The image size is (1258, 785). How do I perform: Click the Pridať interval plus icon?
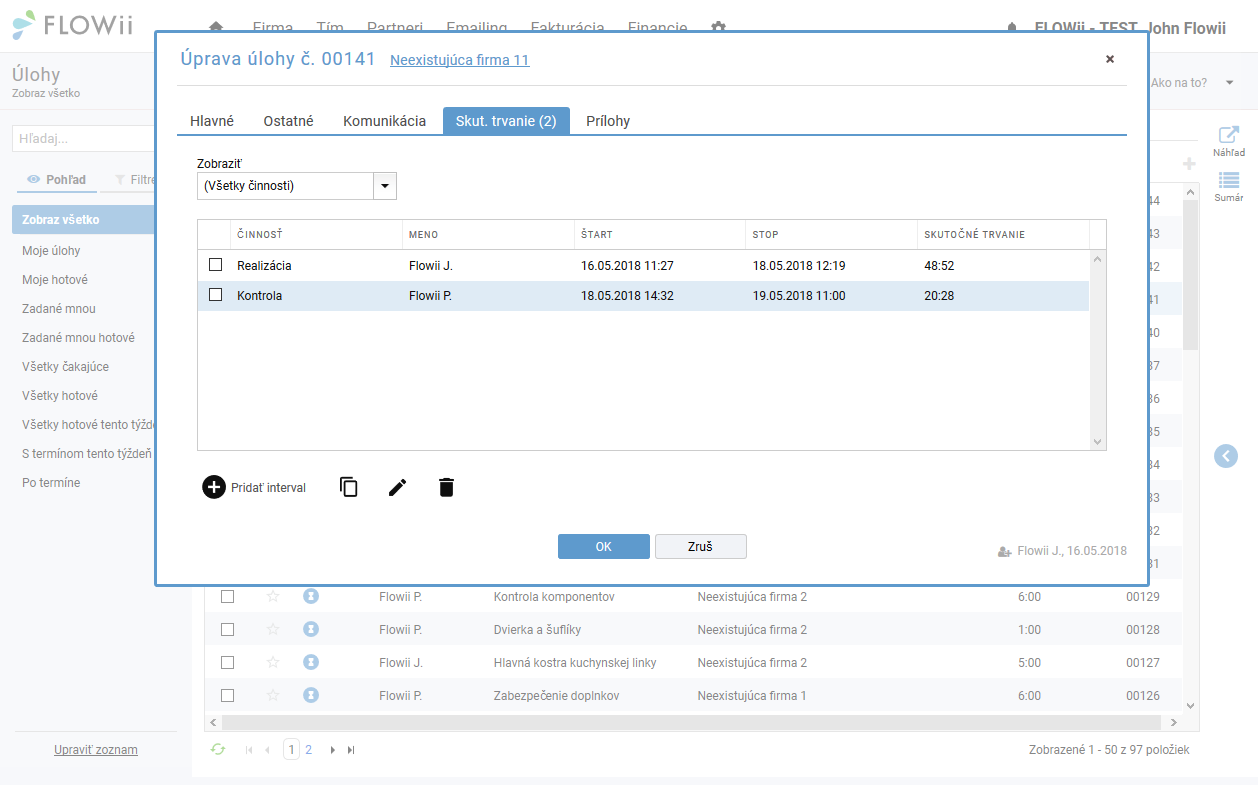tap(214, 487)
